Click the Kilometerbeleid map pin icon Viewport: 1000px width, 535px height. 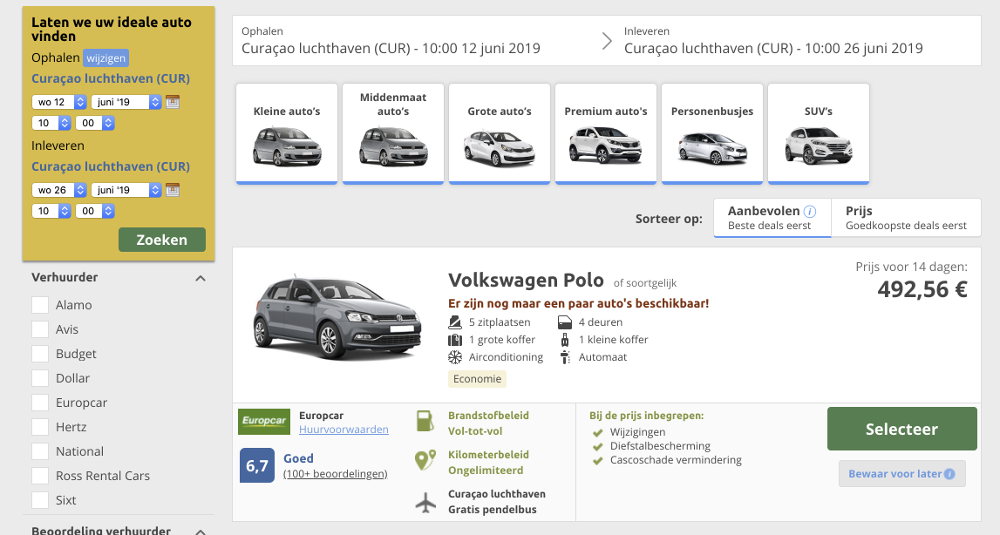(x=425, y=460)
